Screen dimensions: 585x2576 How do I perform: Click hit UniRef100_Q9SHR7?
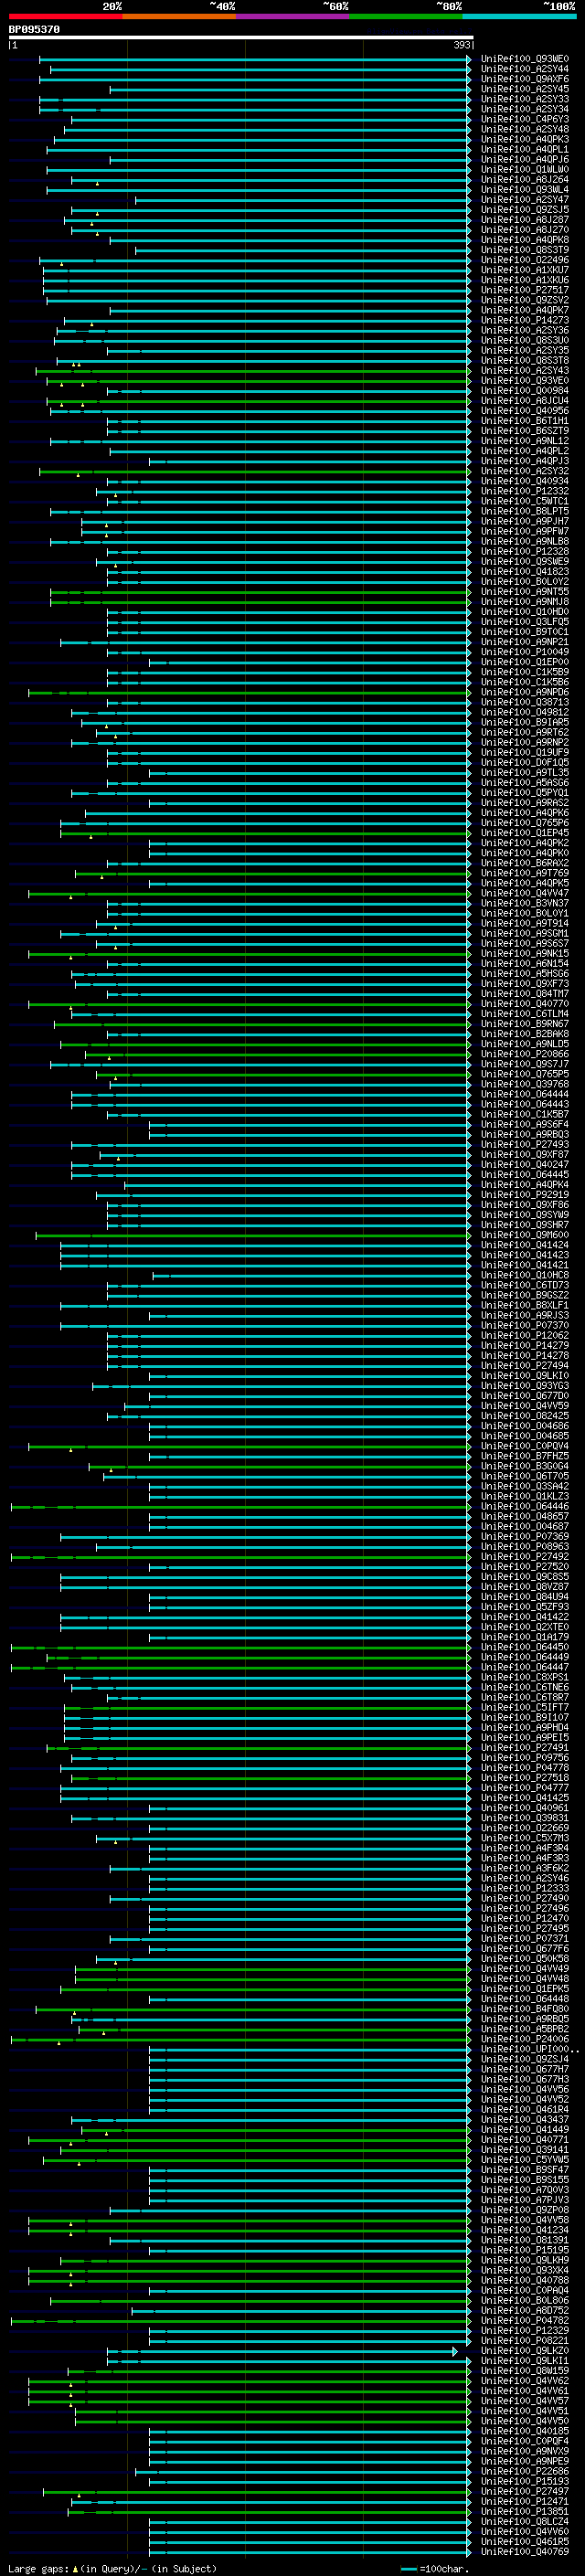click(x=524, y=1225)
